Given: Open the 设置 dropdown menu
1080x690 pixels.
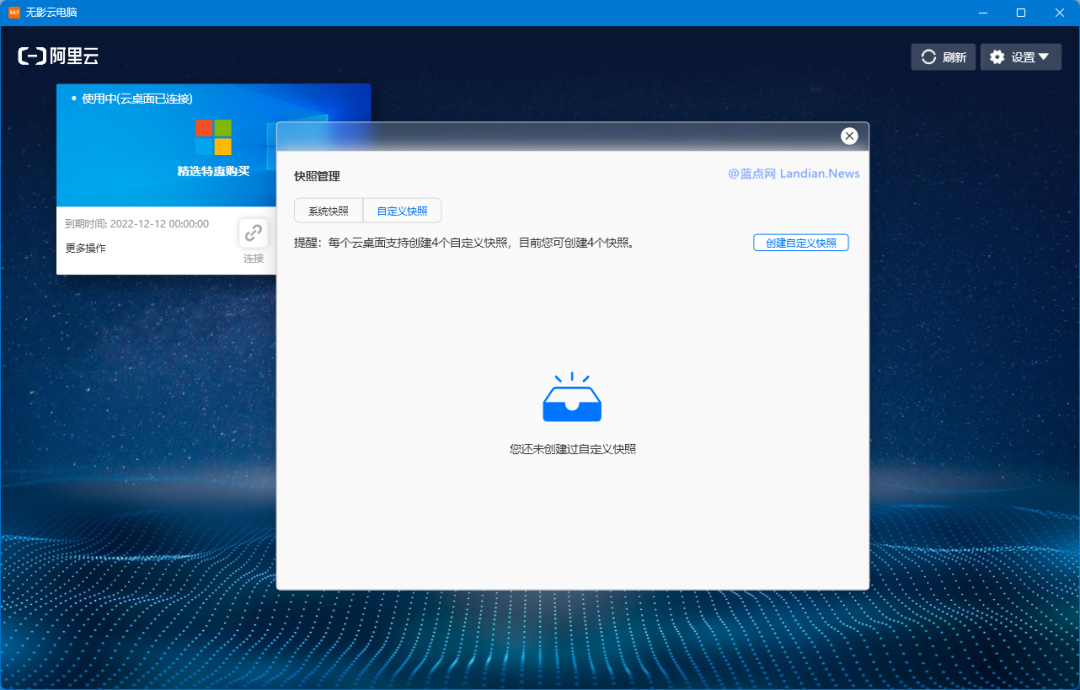Looking at the screenshot, I should point(1021,57).
